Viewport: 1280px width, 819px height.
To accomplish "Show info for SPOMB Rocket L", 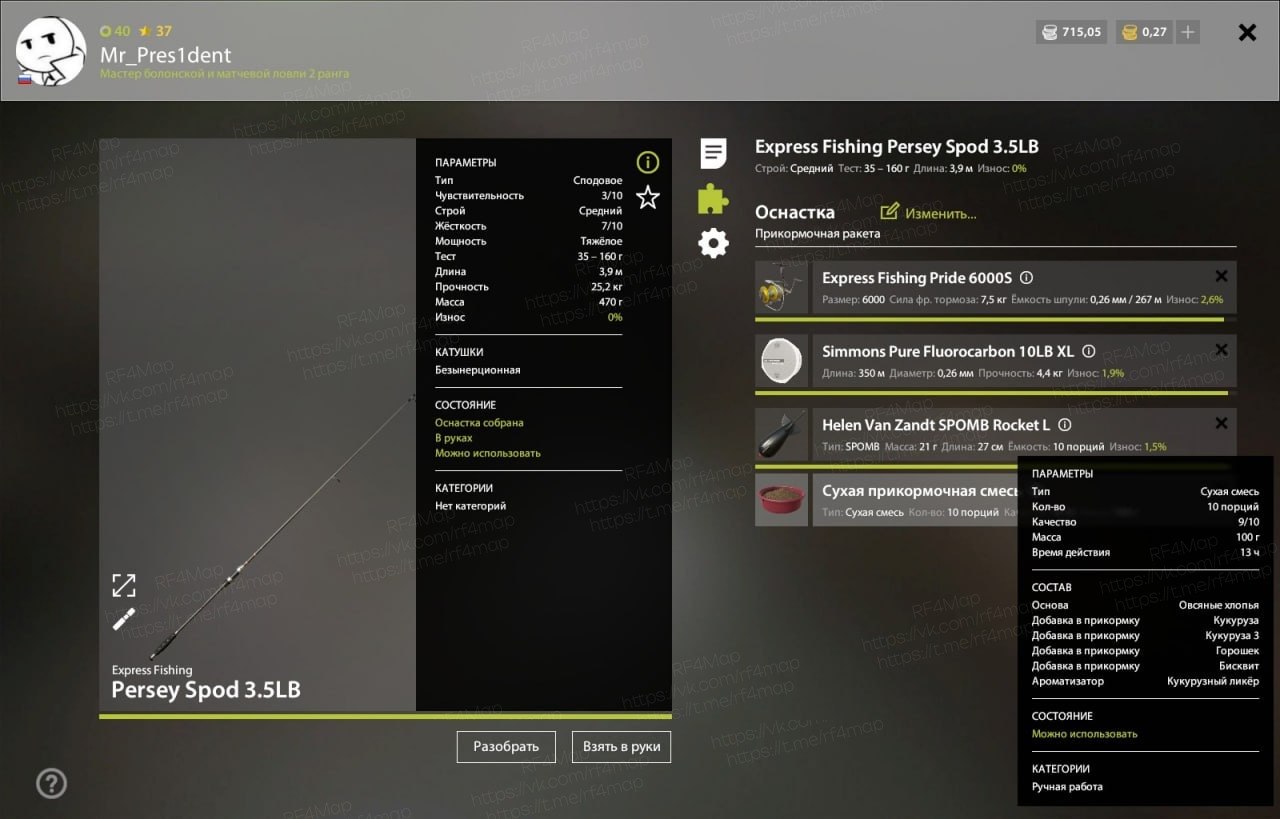I will [1065, 425].
